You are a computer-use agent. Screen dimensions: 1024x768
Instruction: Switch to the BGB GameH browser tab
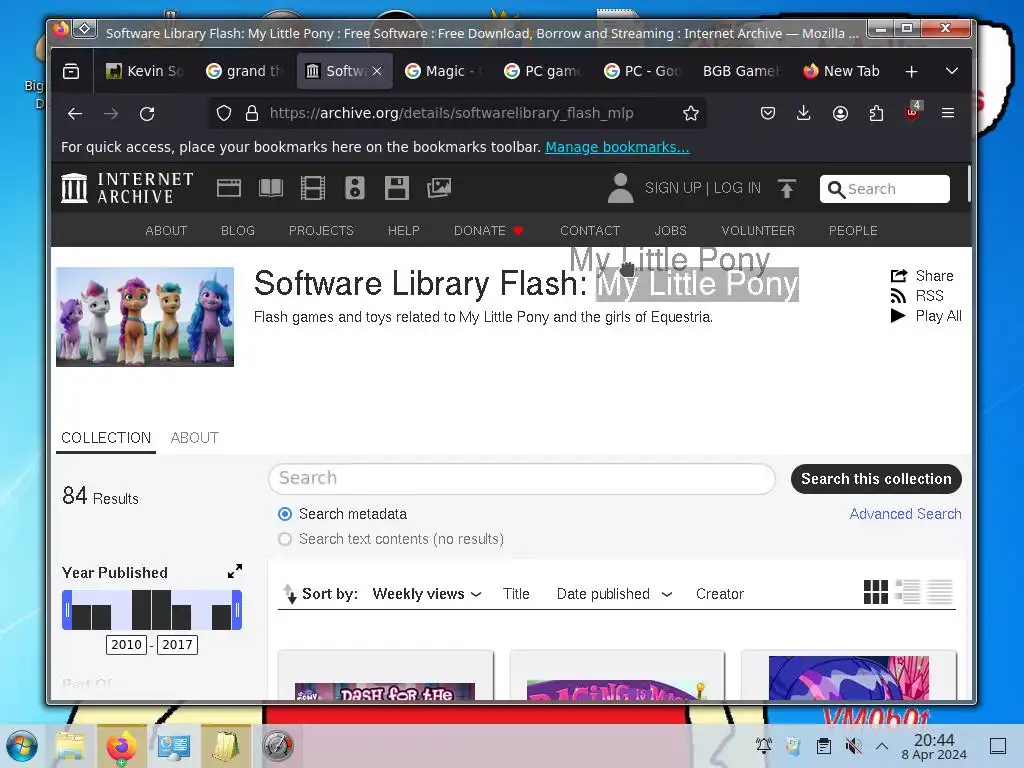tap(742, 71)
